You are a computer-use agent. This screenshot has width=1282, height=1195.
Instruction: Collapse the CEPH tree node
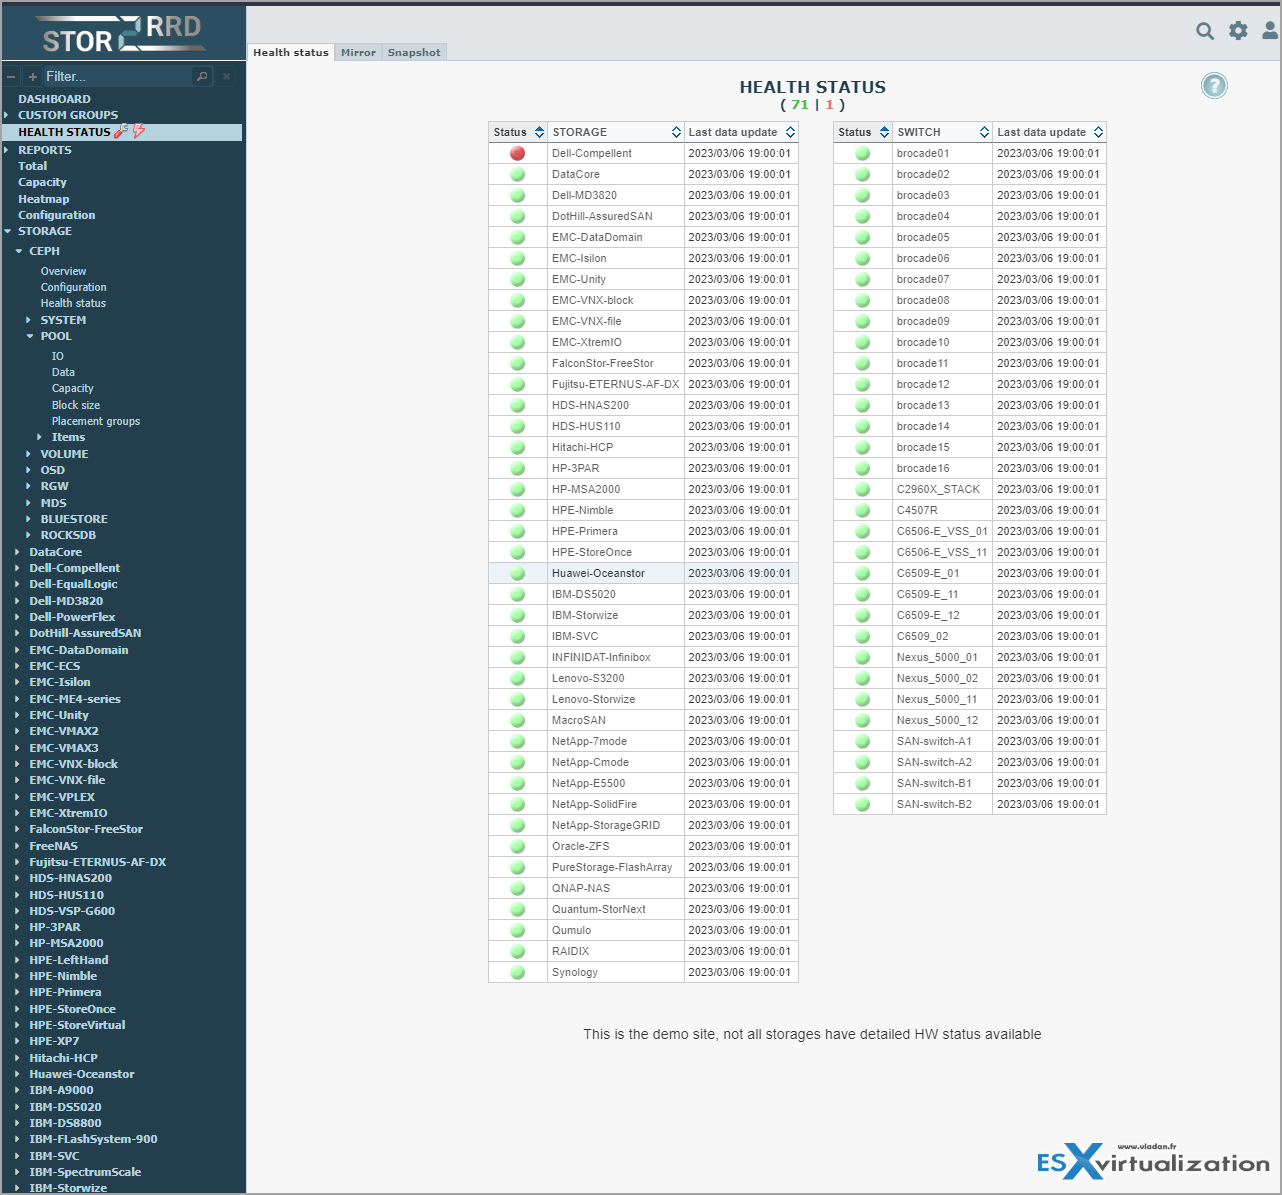(18, 251)
